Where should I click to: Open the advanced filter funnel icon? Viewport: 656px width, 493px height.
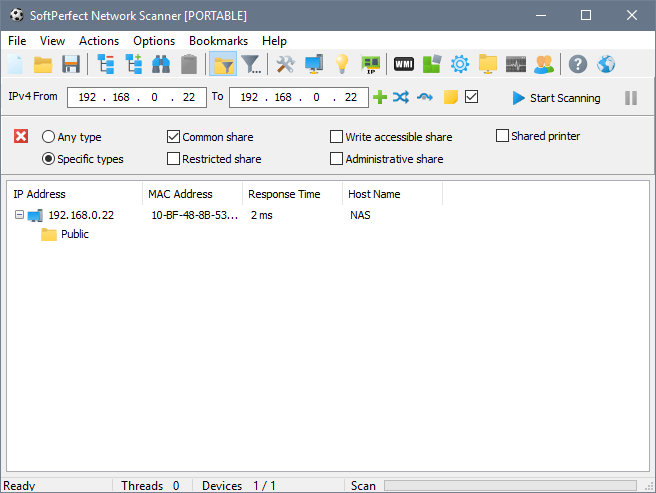251,64
